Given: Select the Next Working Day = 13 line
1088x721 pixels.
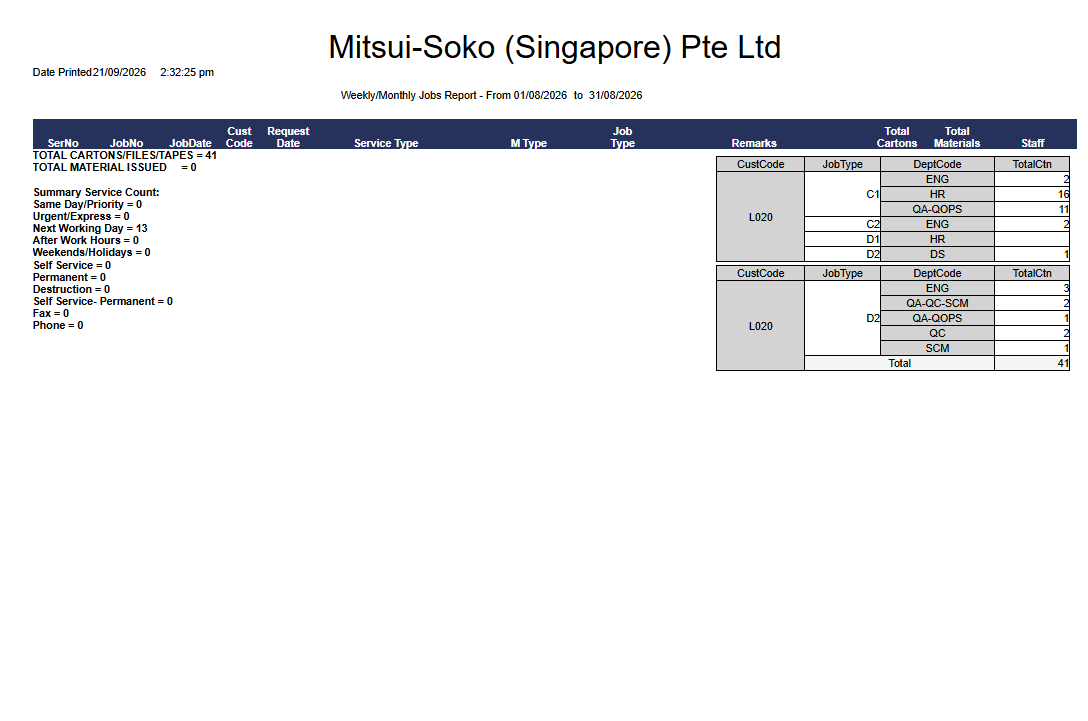Looking at the screenshot, I should pos(90,228).
